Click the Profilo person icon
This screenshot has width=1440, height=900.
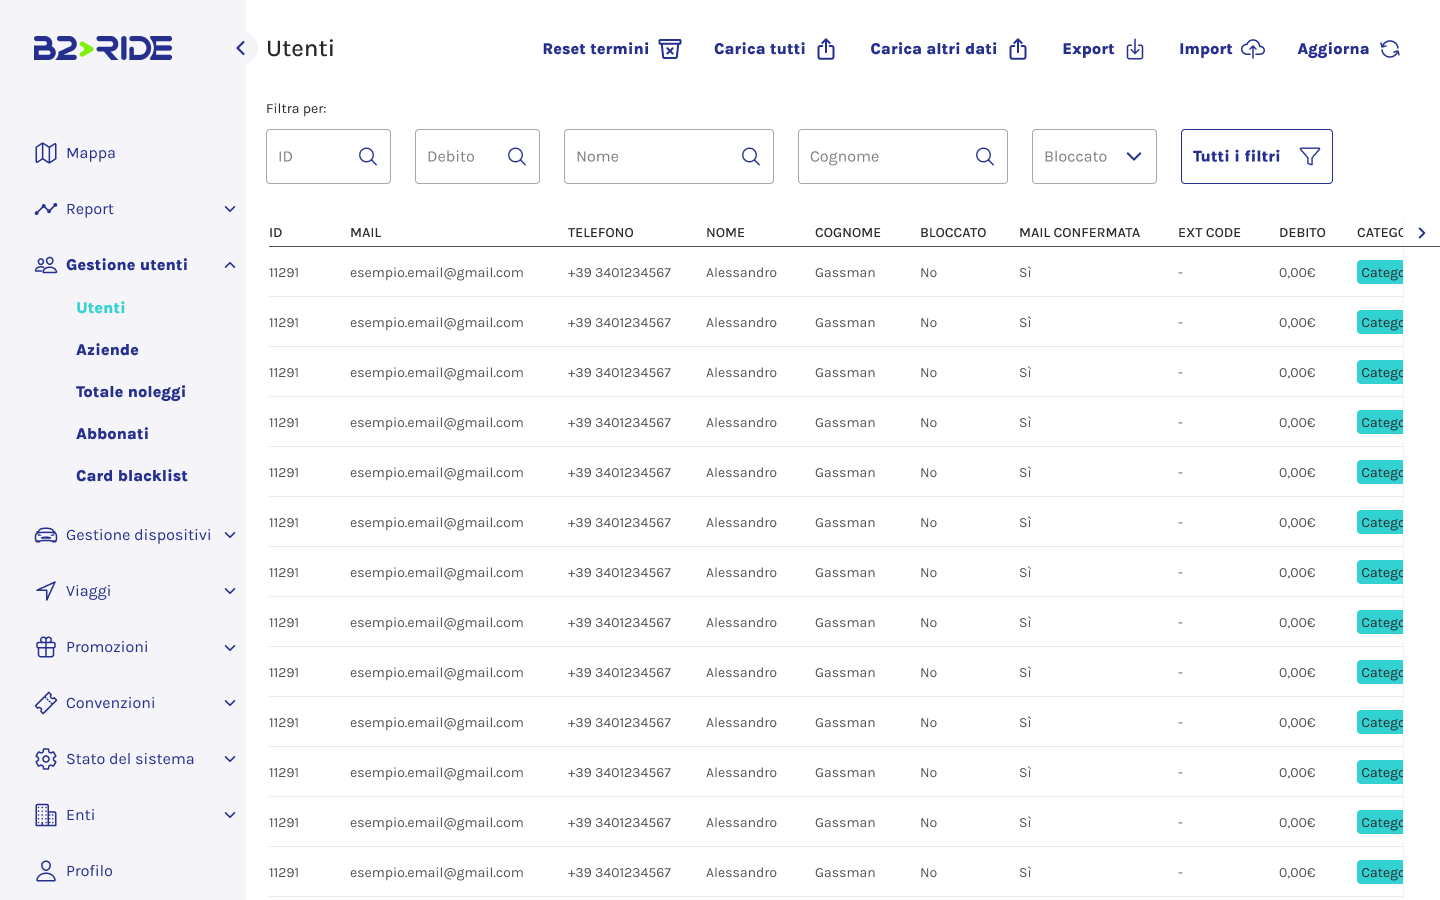[46, 871]
